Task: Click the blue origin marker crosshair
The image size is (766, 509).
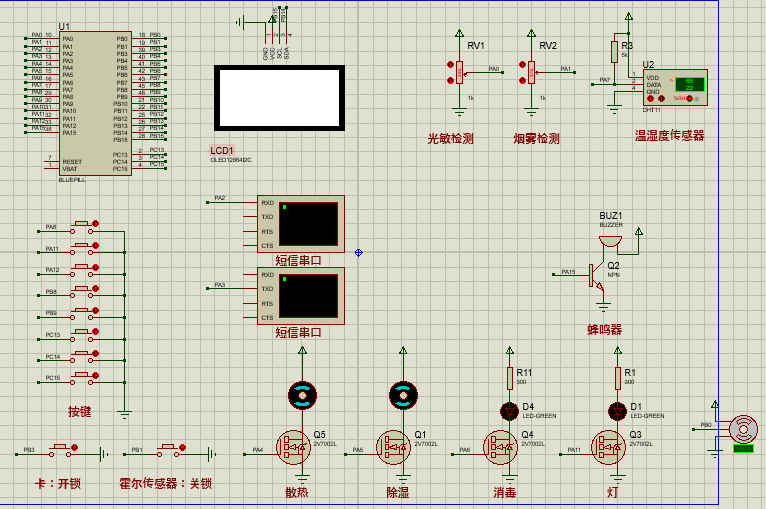Action: [359, 253]
